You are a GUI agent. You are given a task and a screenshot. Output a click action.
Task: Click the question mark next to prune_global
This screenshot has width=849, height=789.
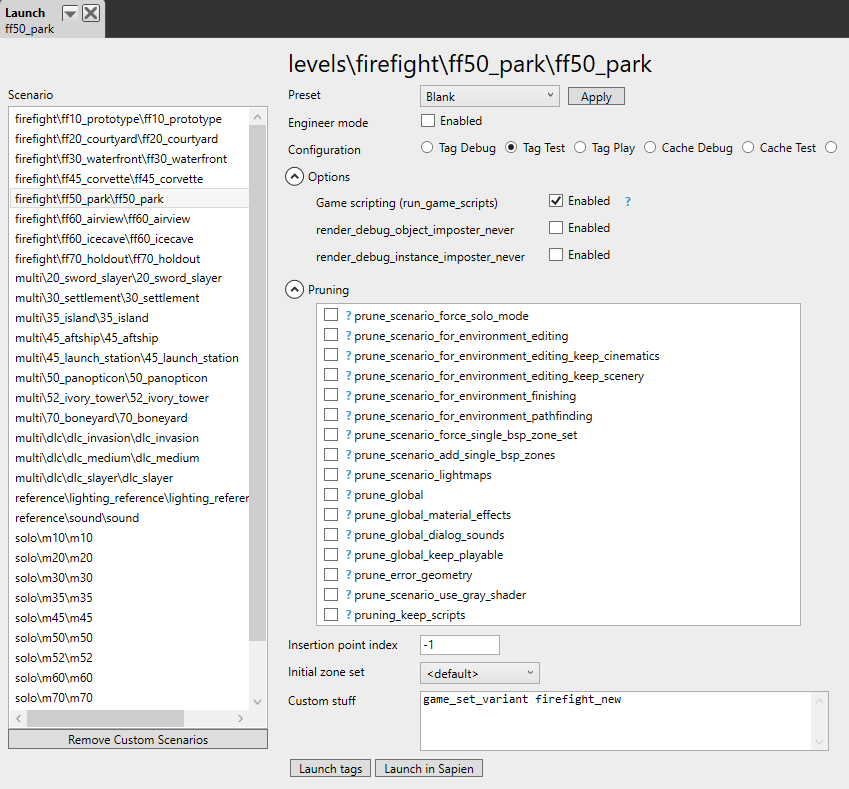pos(346,494)
